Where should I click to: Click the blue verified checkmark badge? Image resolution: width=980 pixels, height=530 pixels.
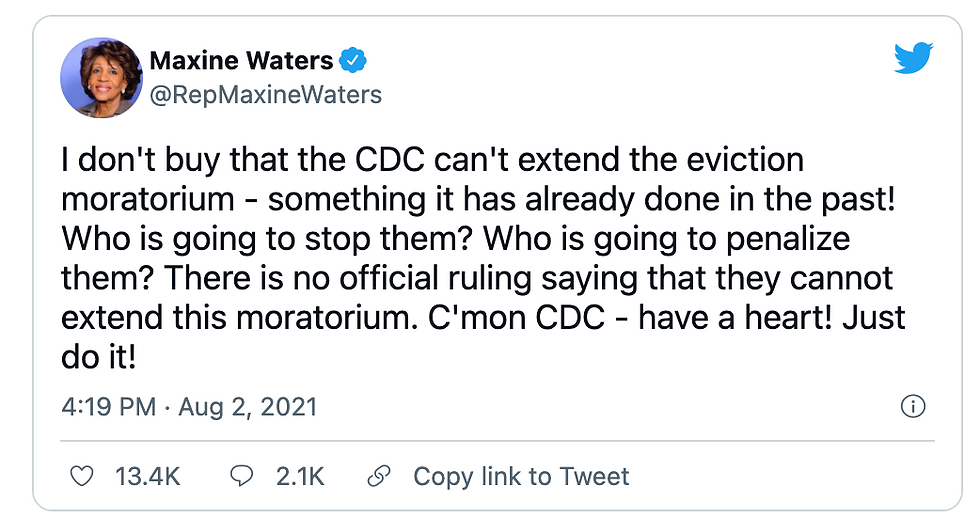[x=352, y=61]
